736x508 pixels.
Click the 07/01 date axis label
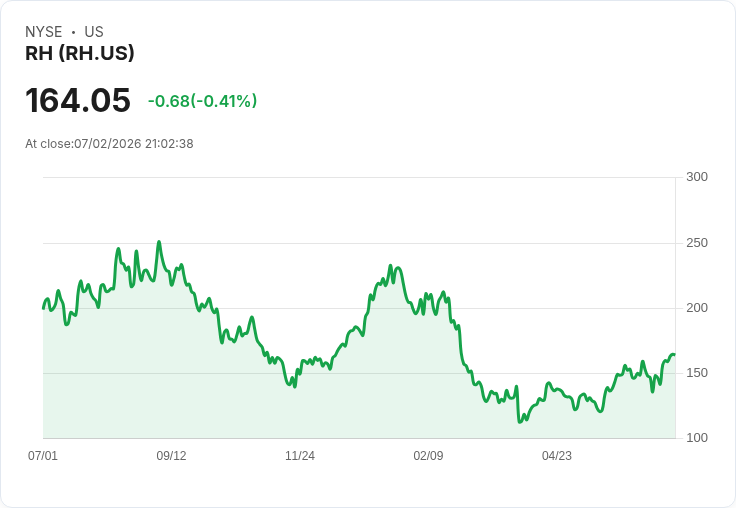43,455
